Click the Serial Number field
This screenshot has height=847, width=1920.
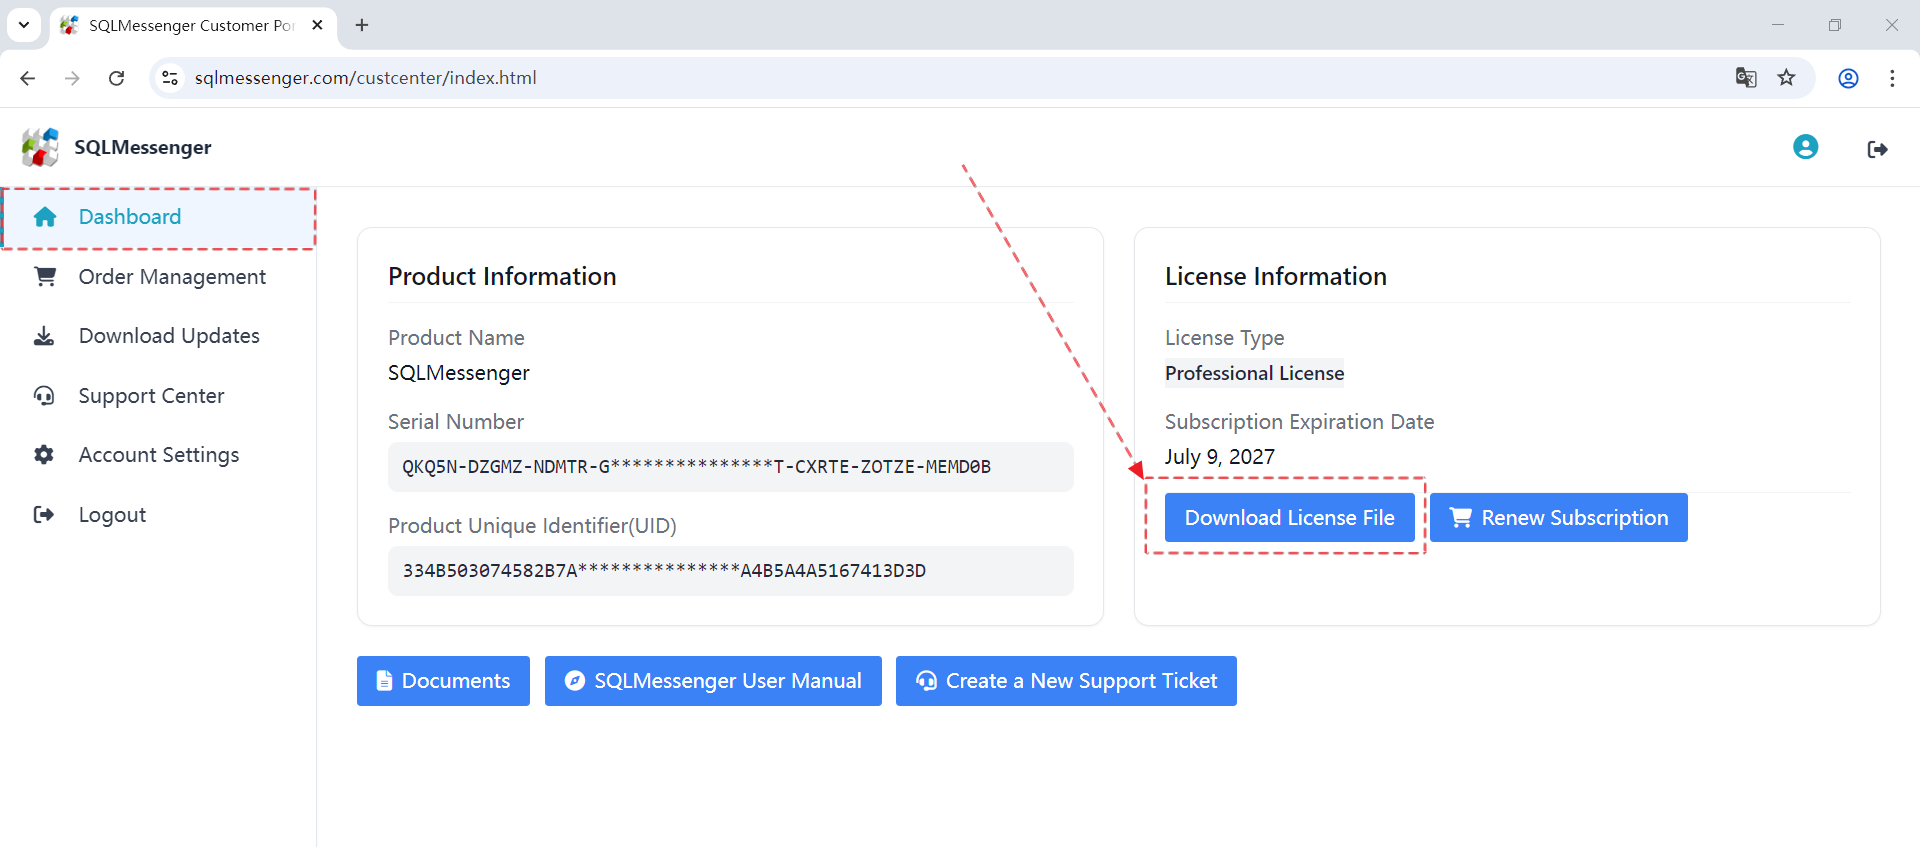coord(730,467)
